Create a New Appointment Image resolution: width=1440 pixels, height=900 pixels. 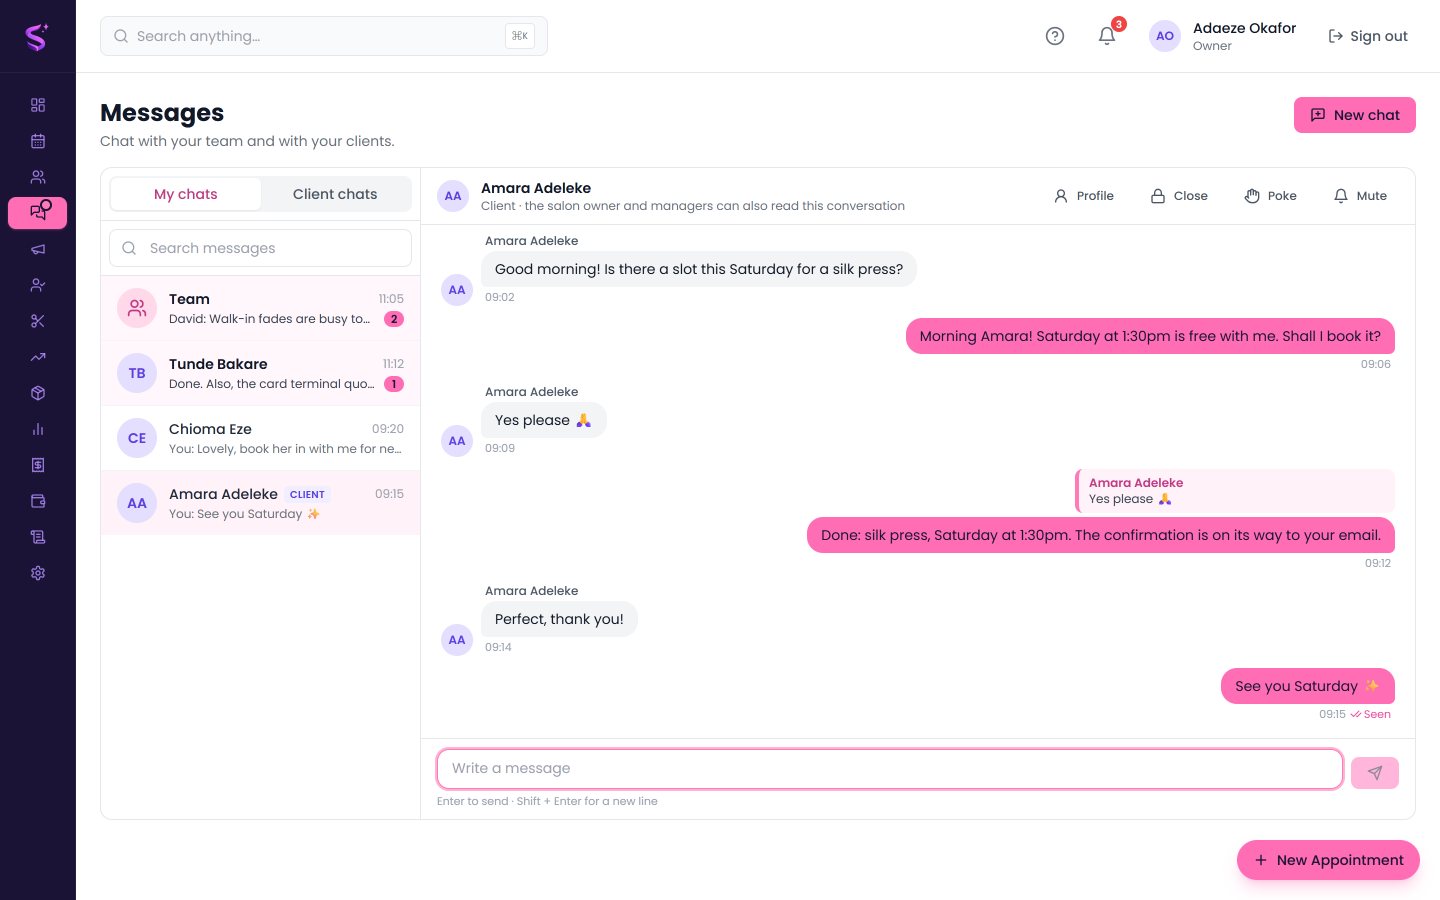(1328, 860)
